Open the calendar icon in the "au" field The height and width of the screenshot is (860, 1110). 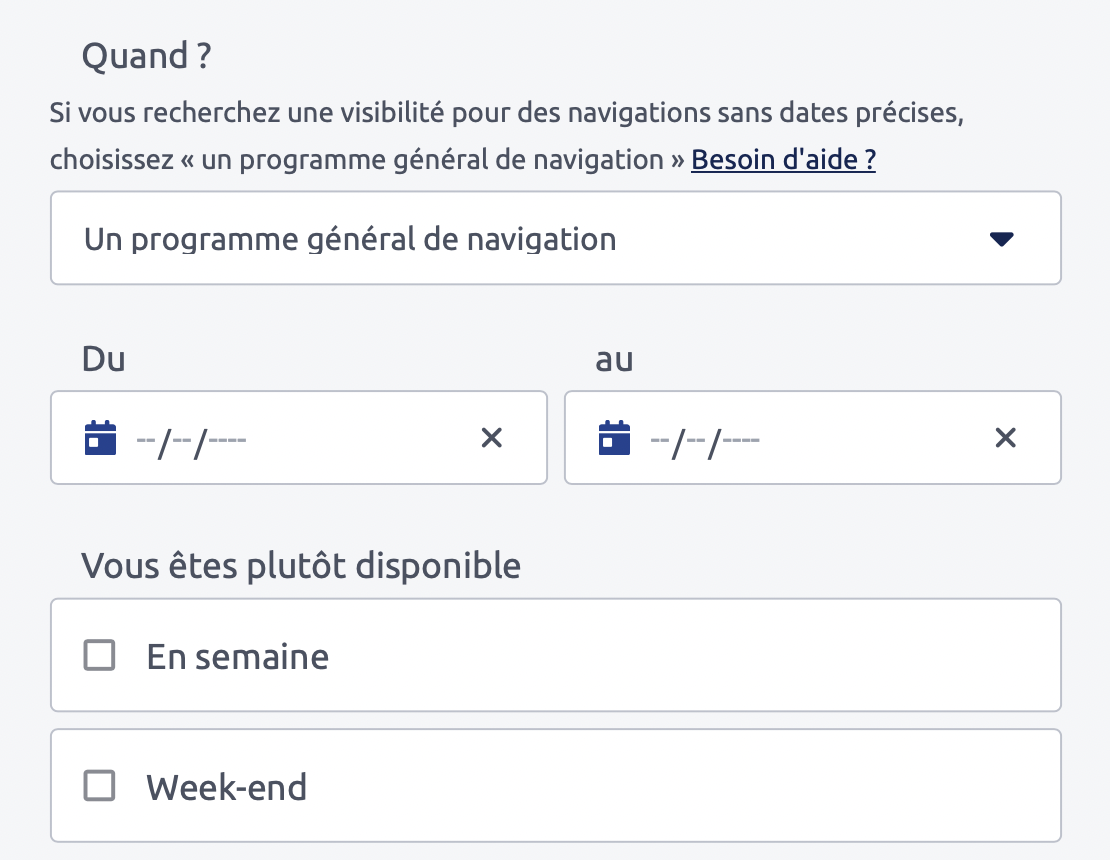pyautogui.click(x=614, y=438)
